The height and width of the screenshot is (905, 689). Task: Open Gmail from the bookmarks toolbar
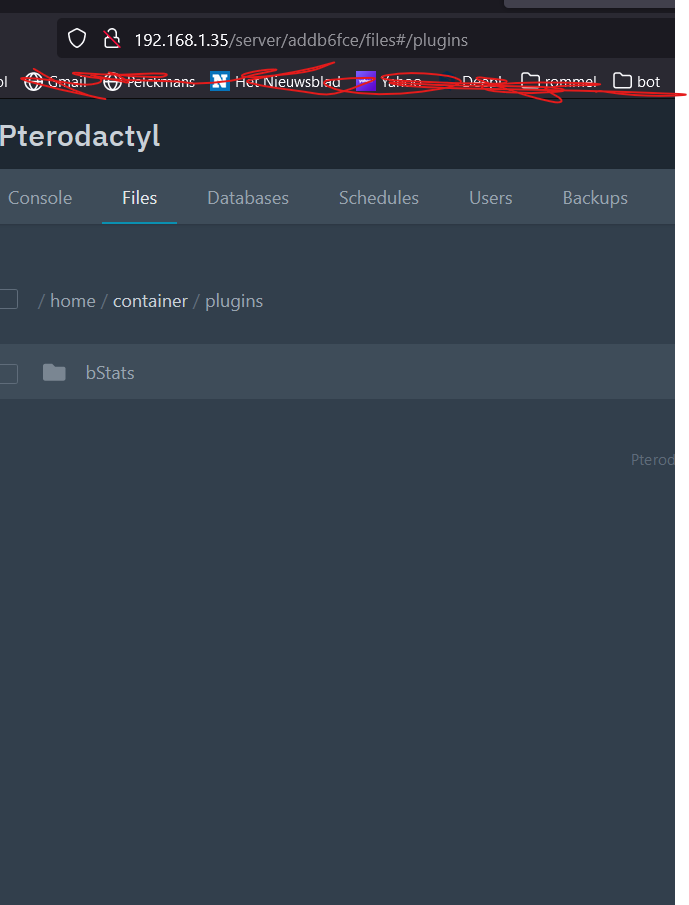tap(55, 81)
